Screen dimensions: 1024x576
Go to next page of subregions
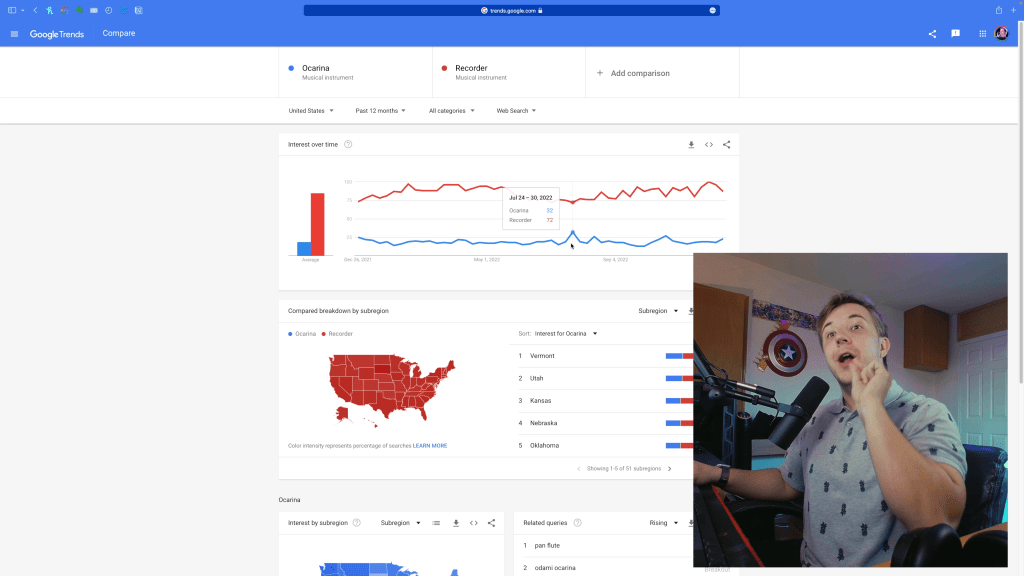670,468
